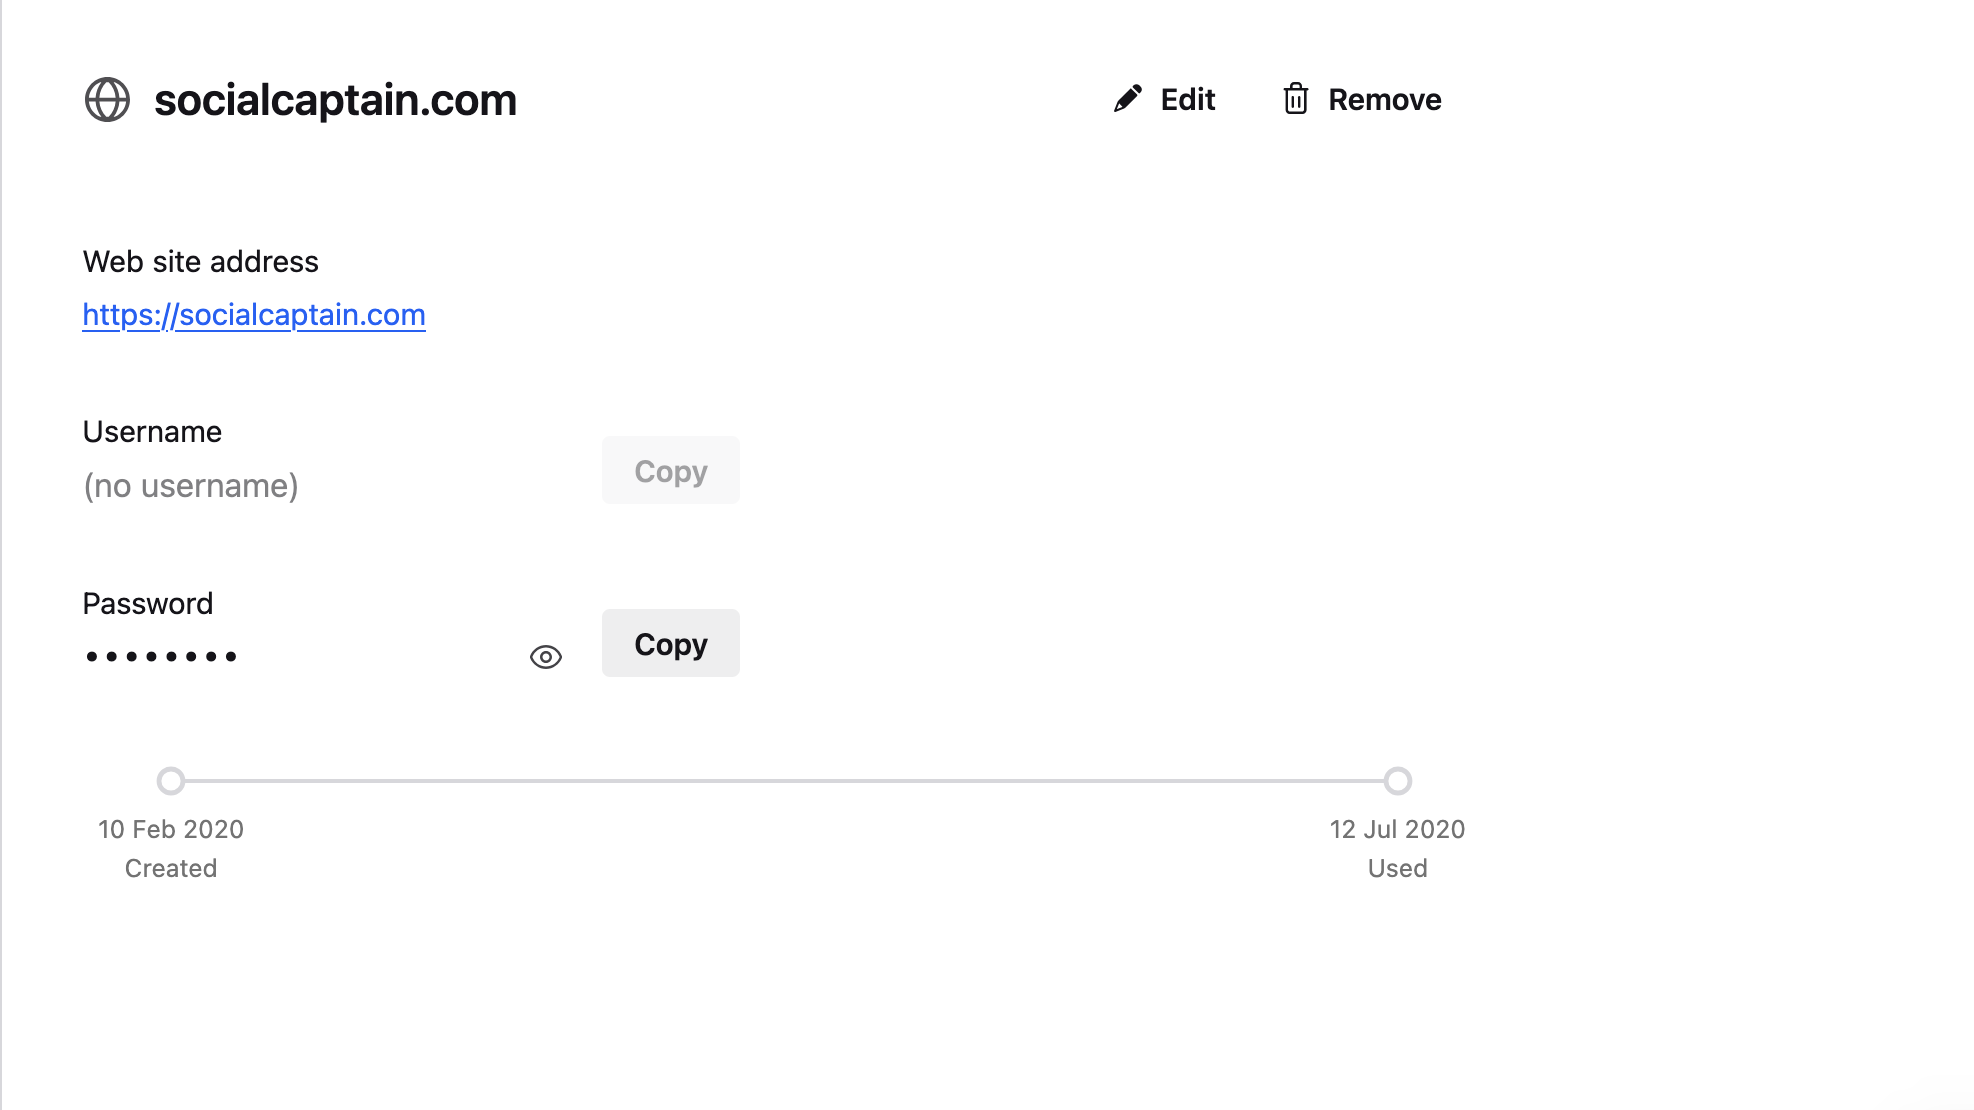Reveal the password with the eye icon

click(546, 657)
